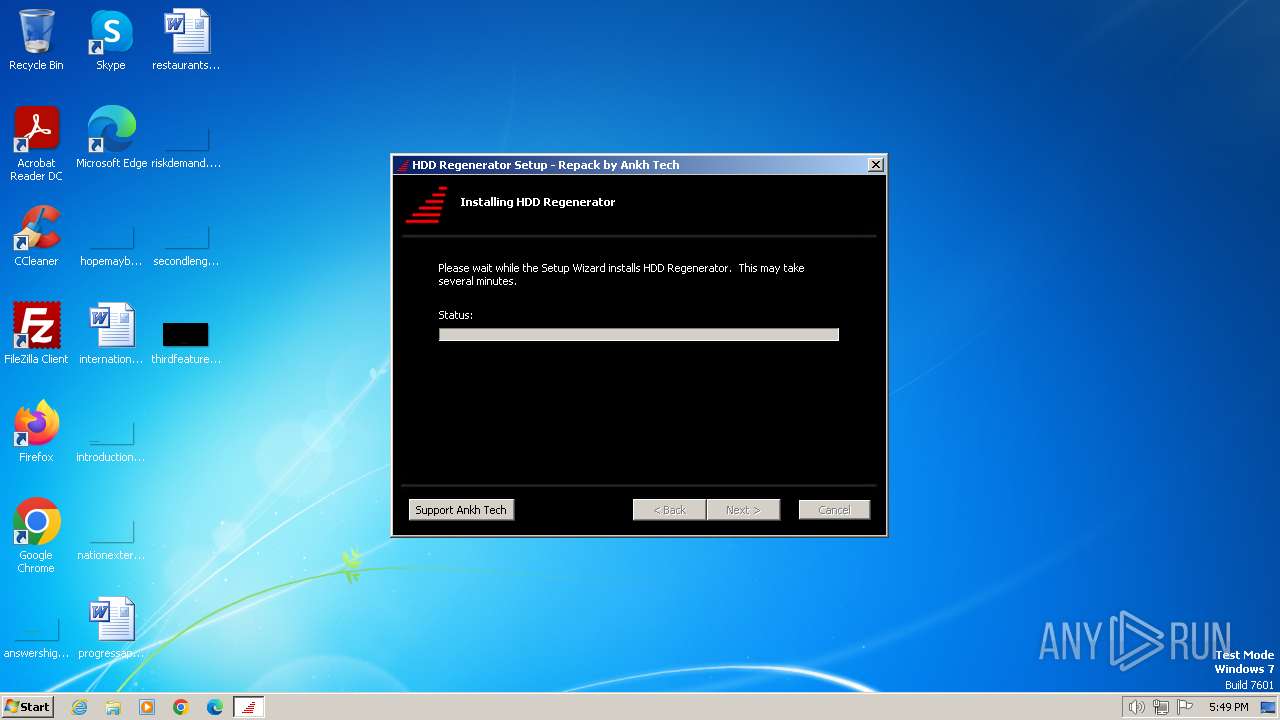
Task: Click the Edge taskbar icon
Action: pyautogui.click(x=215, y=707)
